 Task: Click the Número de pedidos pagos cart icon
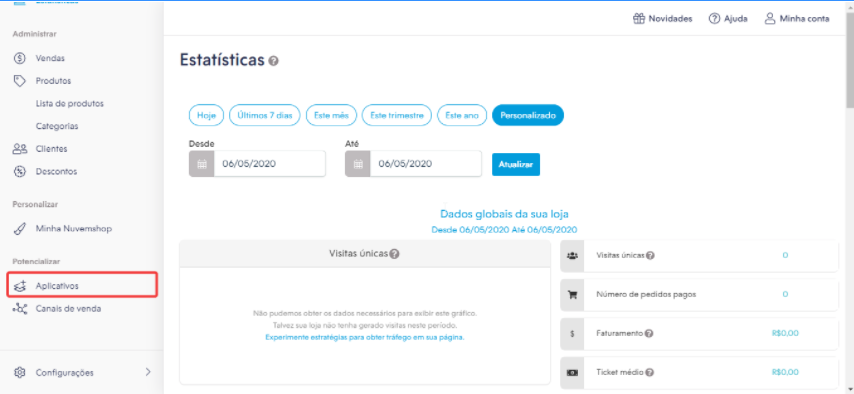[572, 294]
